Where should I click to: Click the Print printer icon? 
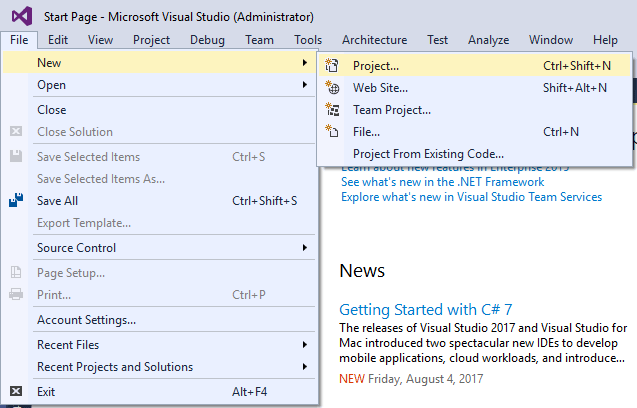[x=16, y=294]
